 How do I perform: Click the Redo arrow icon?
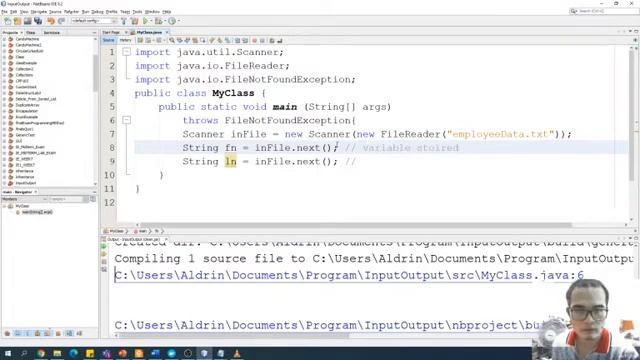61,21
